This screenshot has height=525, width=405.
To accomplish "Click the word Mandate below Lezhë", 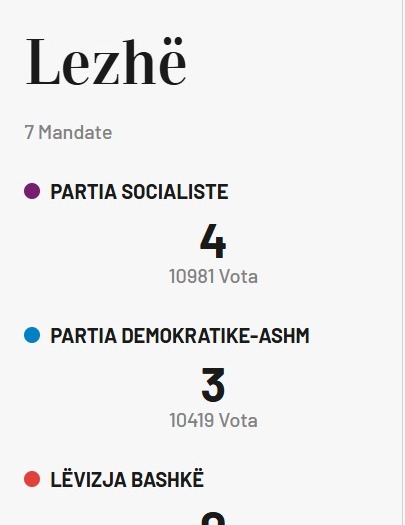I will pyautogui.click(x=75, y=132).
